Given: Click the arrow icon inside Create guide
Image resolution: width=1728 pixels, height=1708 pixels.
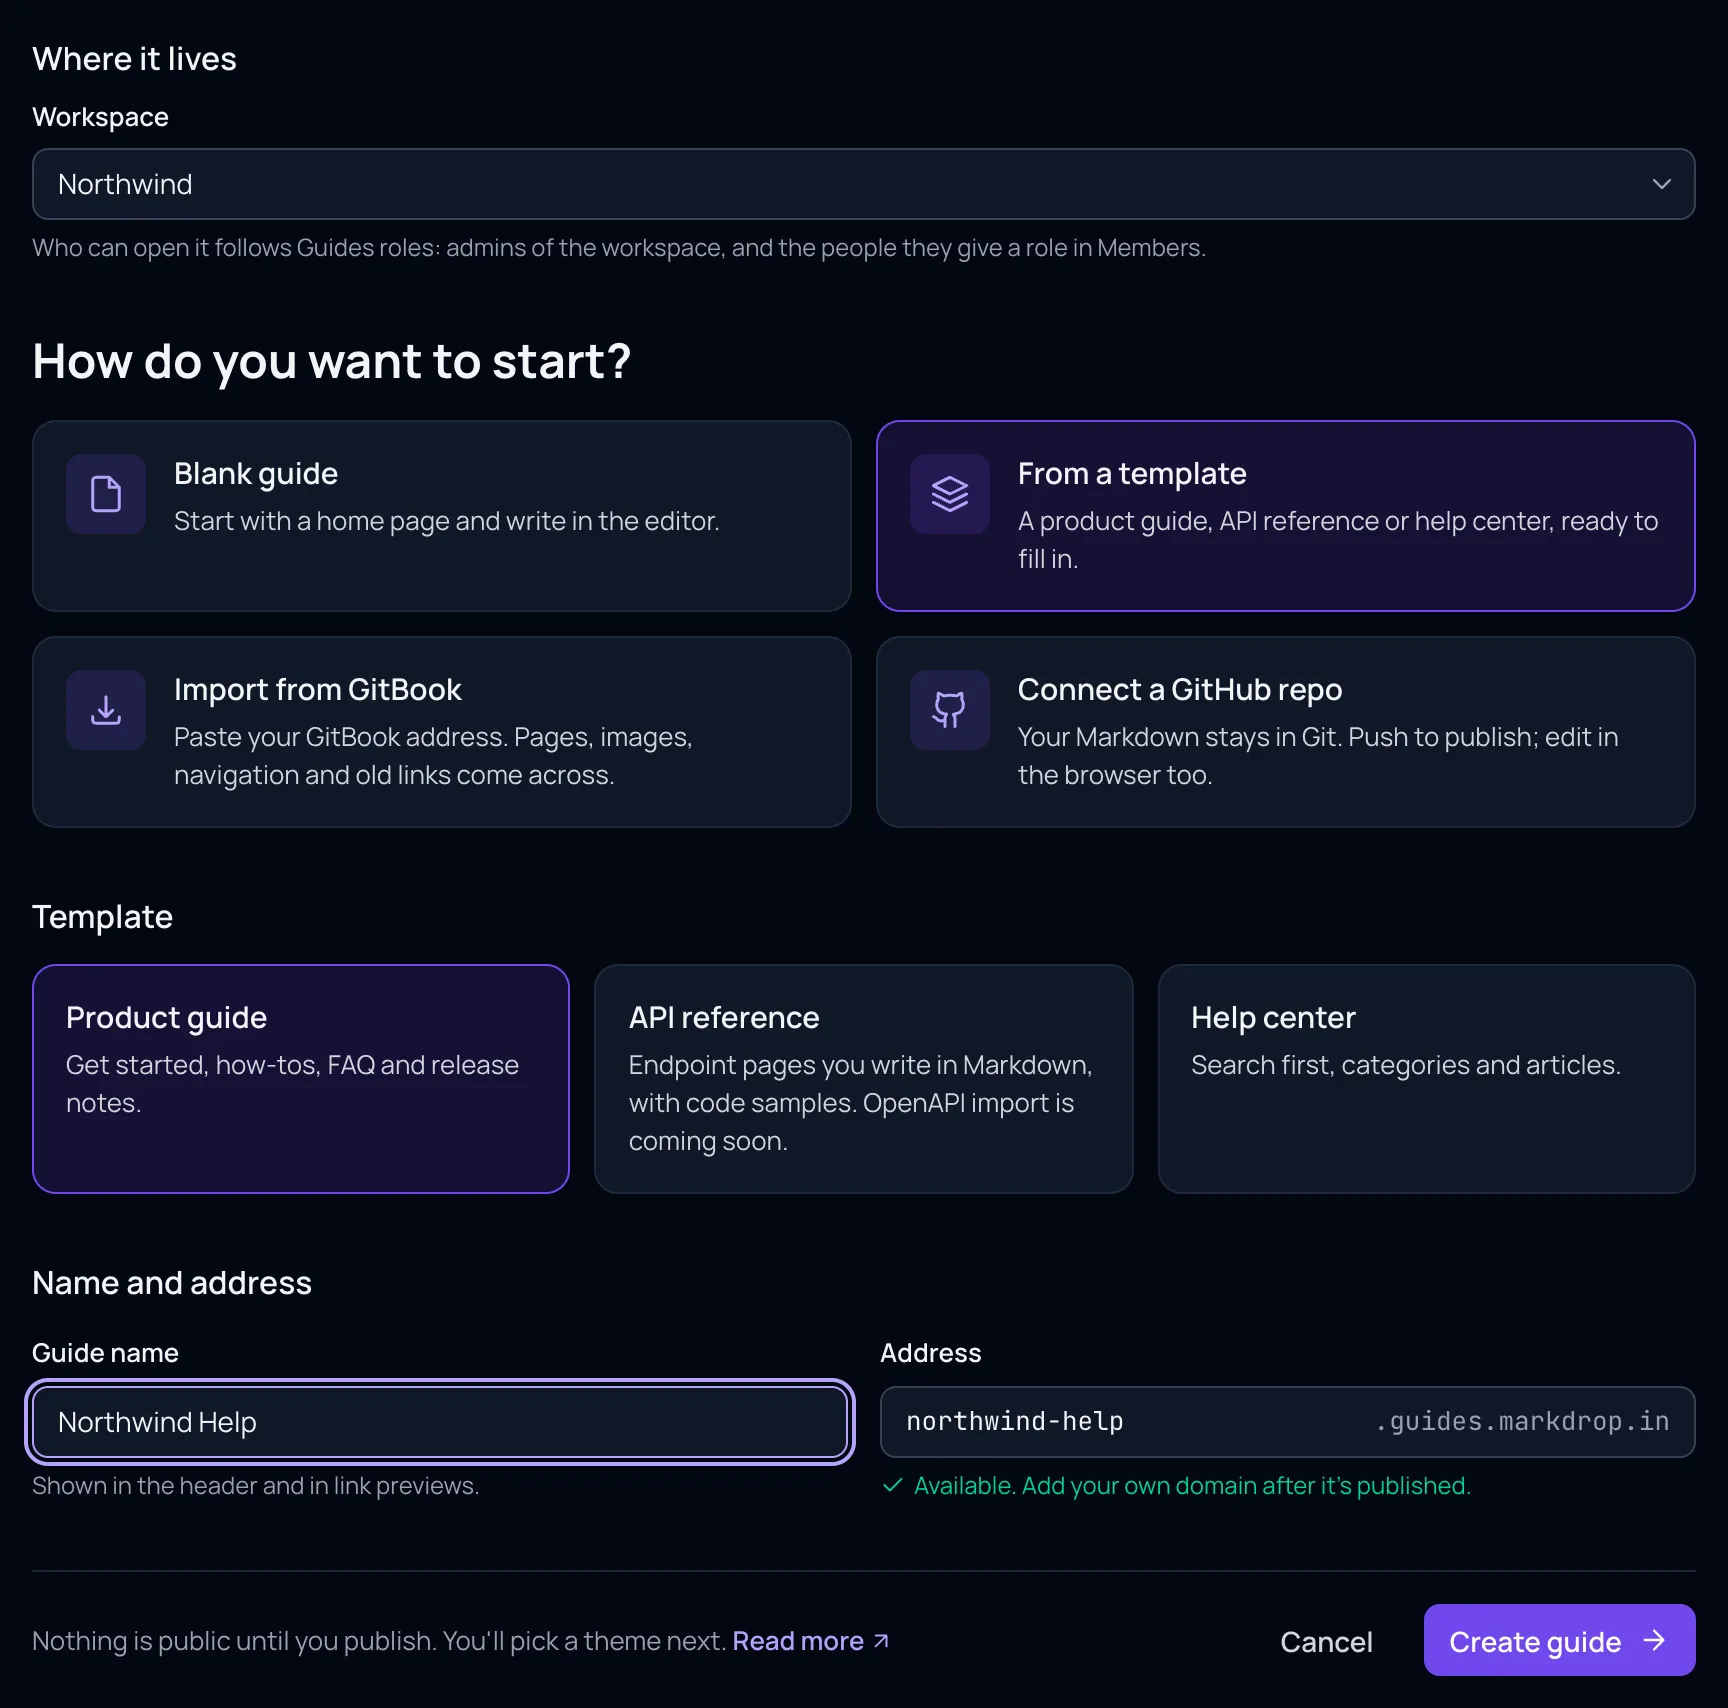Looking at the screenshot, I should [x=1655, y=1640].
